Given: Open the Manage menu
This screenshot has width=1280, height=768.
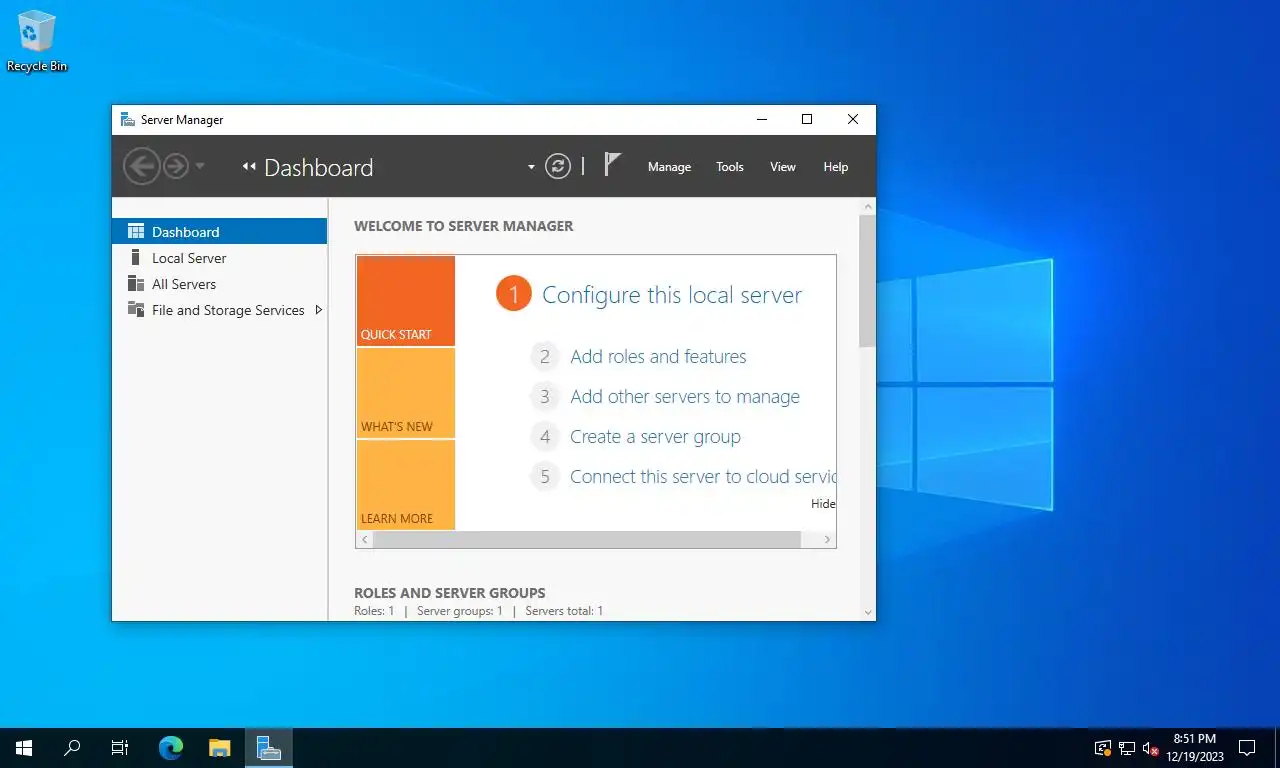Looking at the screenshot, I should coord(669,167).
